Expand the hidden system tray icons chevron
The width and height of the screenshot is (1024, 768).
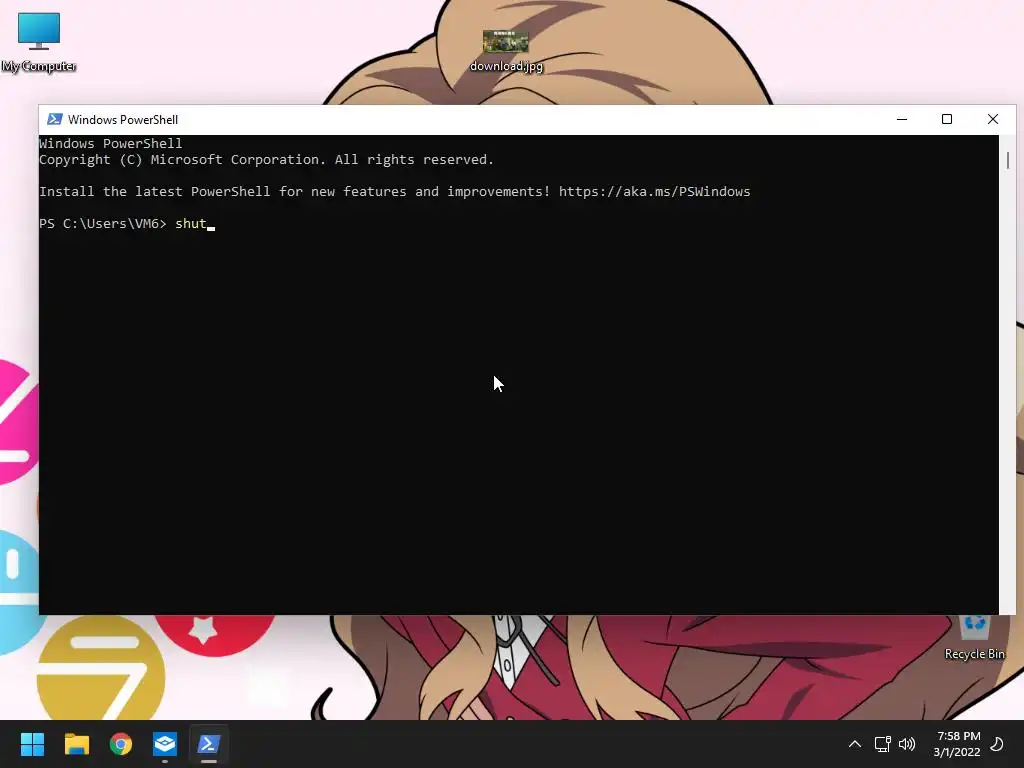click(854, 744)
